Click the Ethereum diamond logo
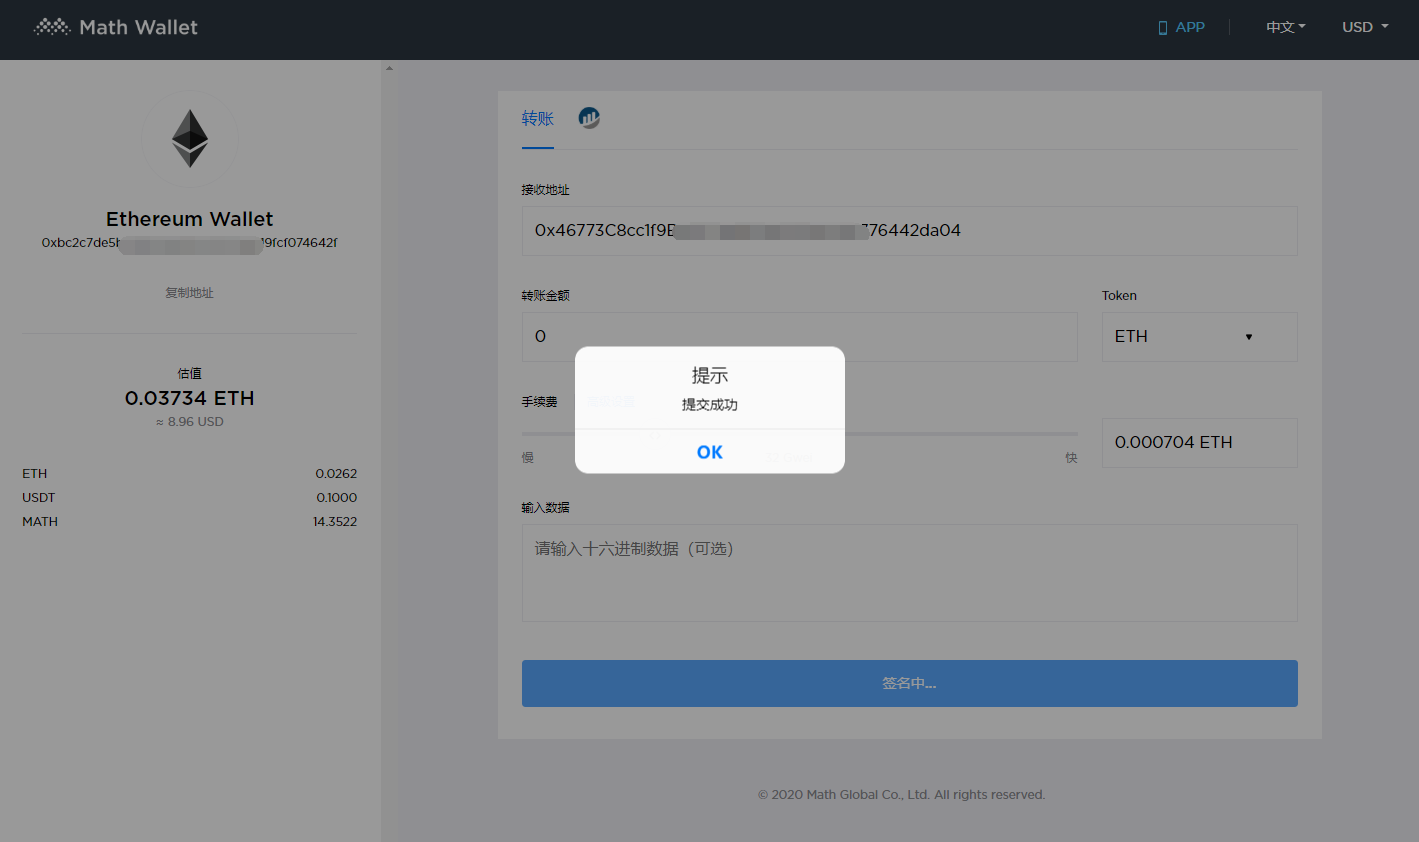This screenshot has height=842, width=1419. pos(190,139)
